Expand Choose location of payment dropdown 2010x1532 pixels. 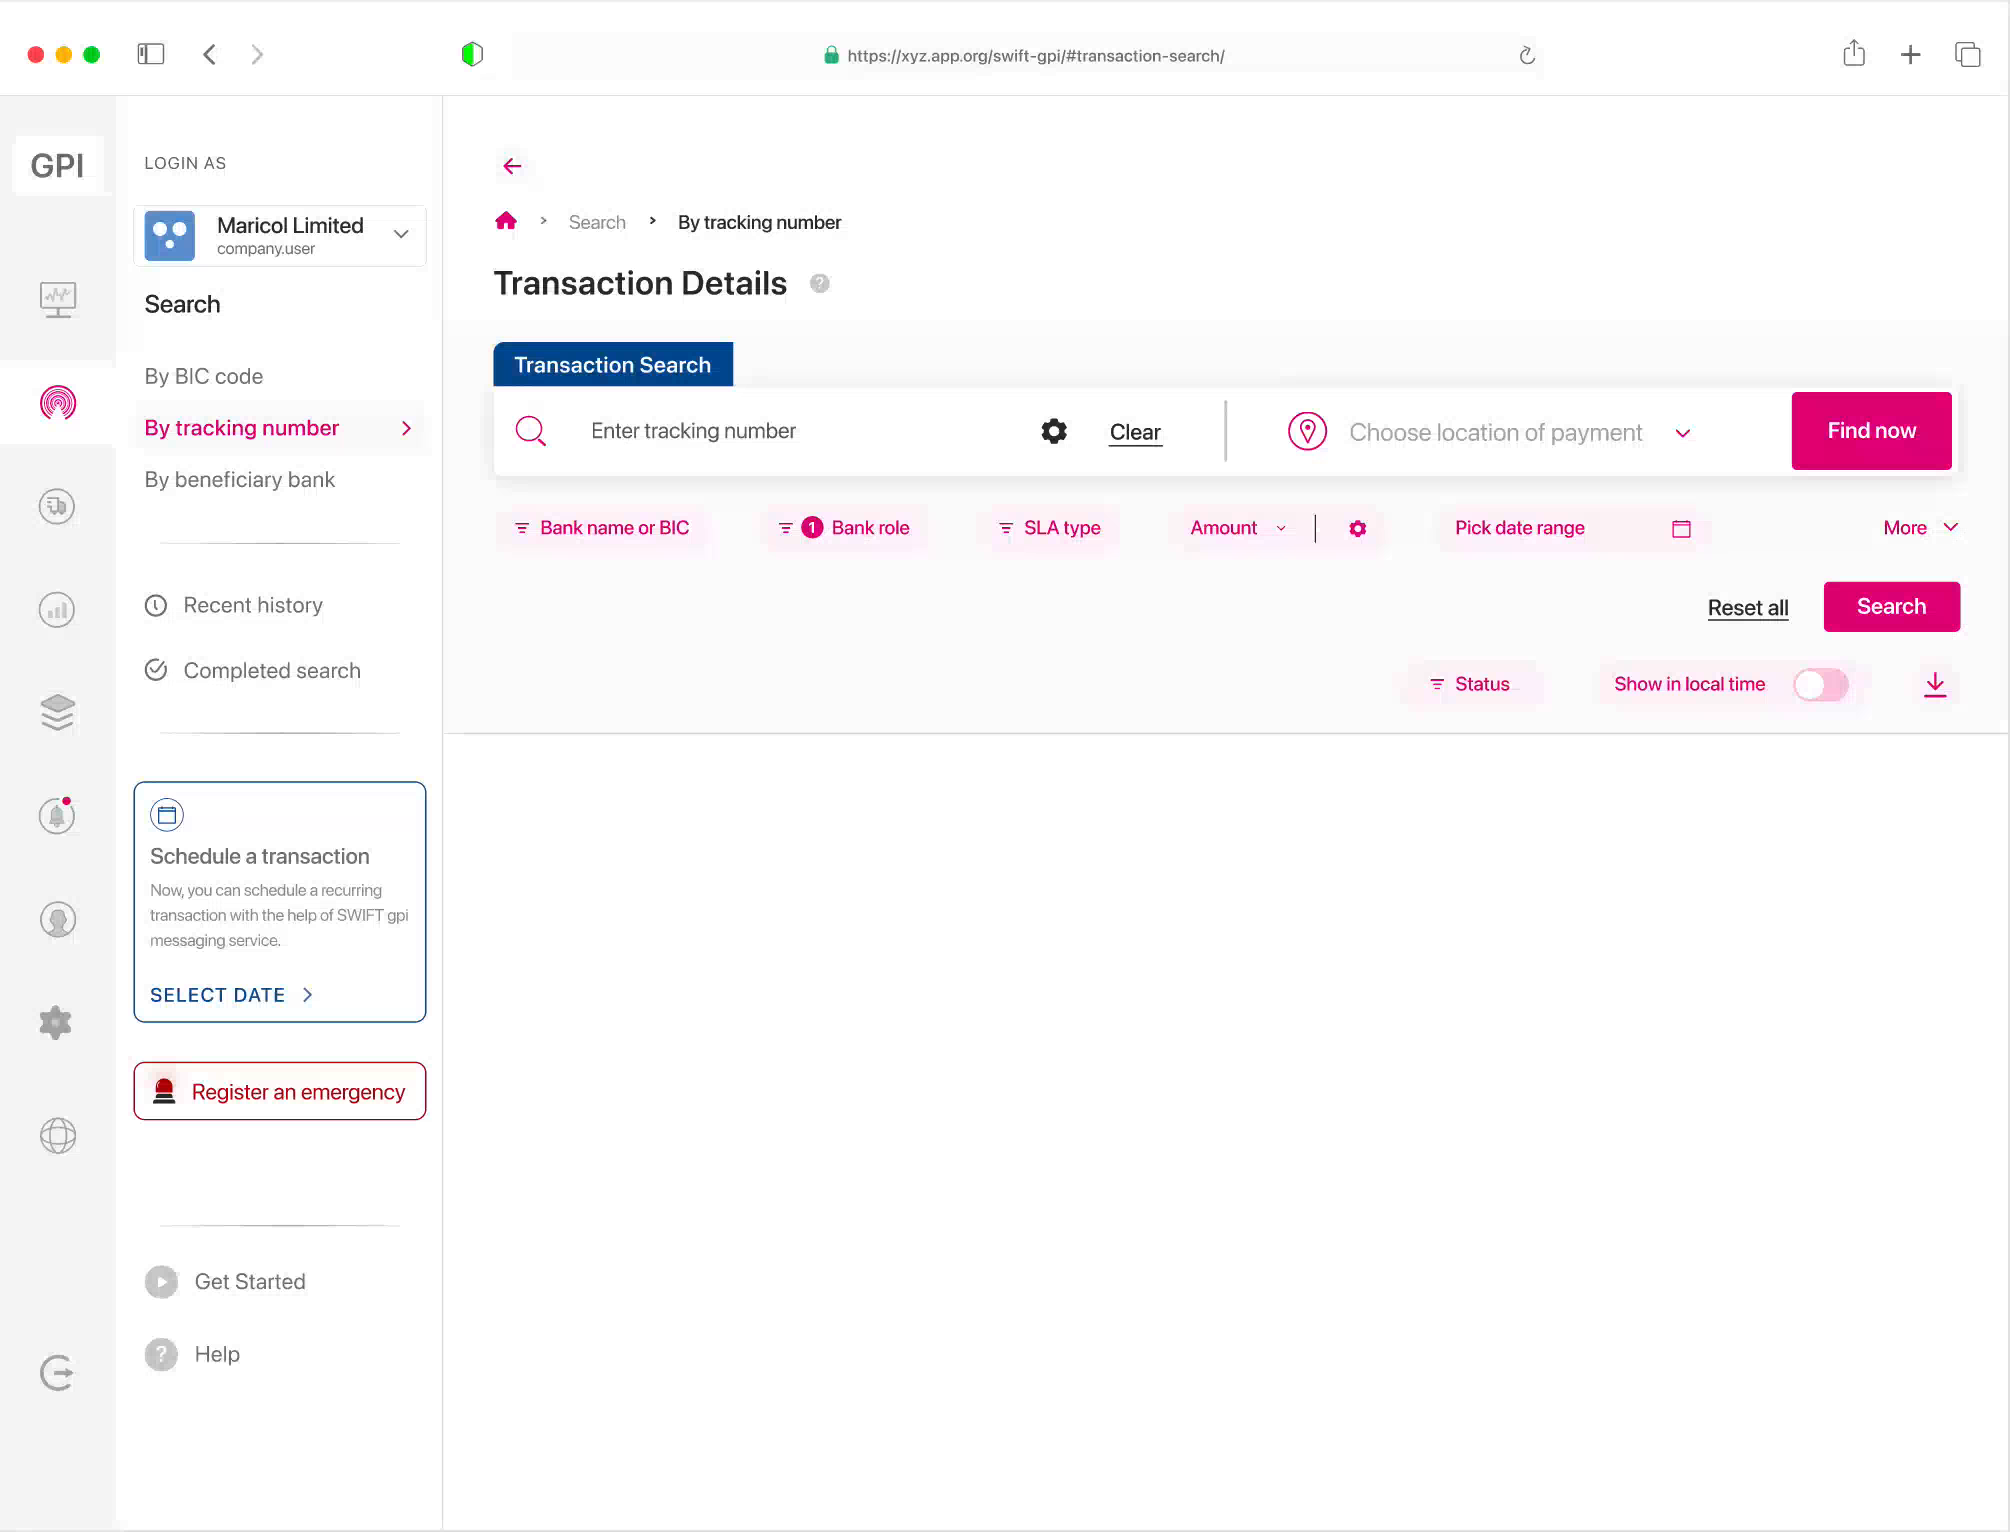[1683, 432]
